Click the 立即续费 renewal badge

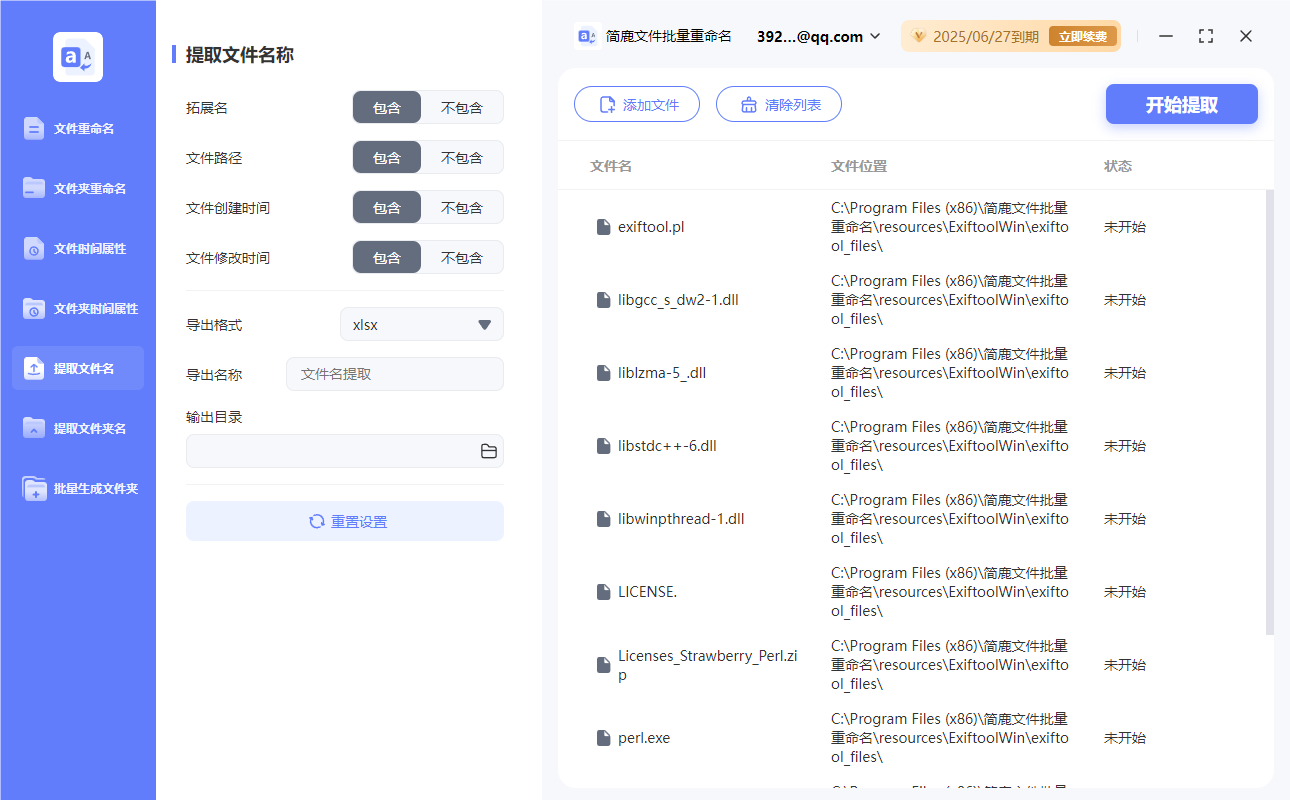coord(1083,35)
